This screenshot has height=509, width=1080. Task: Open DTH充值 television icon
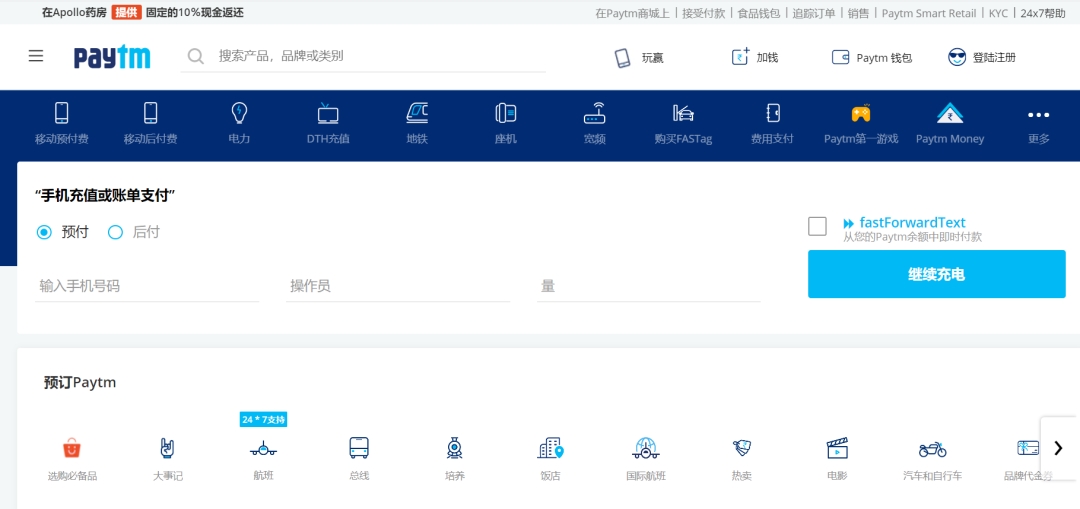(x=328, y=113)
